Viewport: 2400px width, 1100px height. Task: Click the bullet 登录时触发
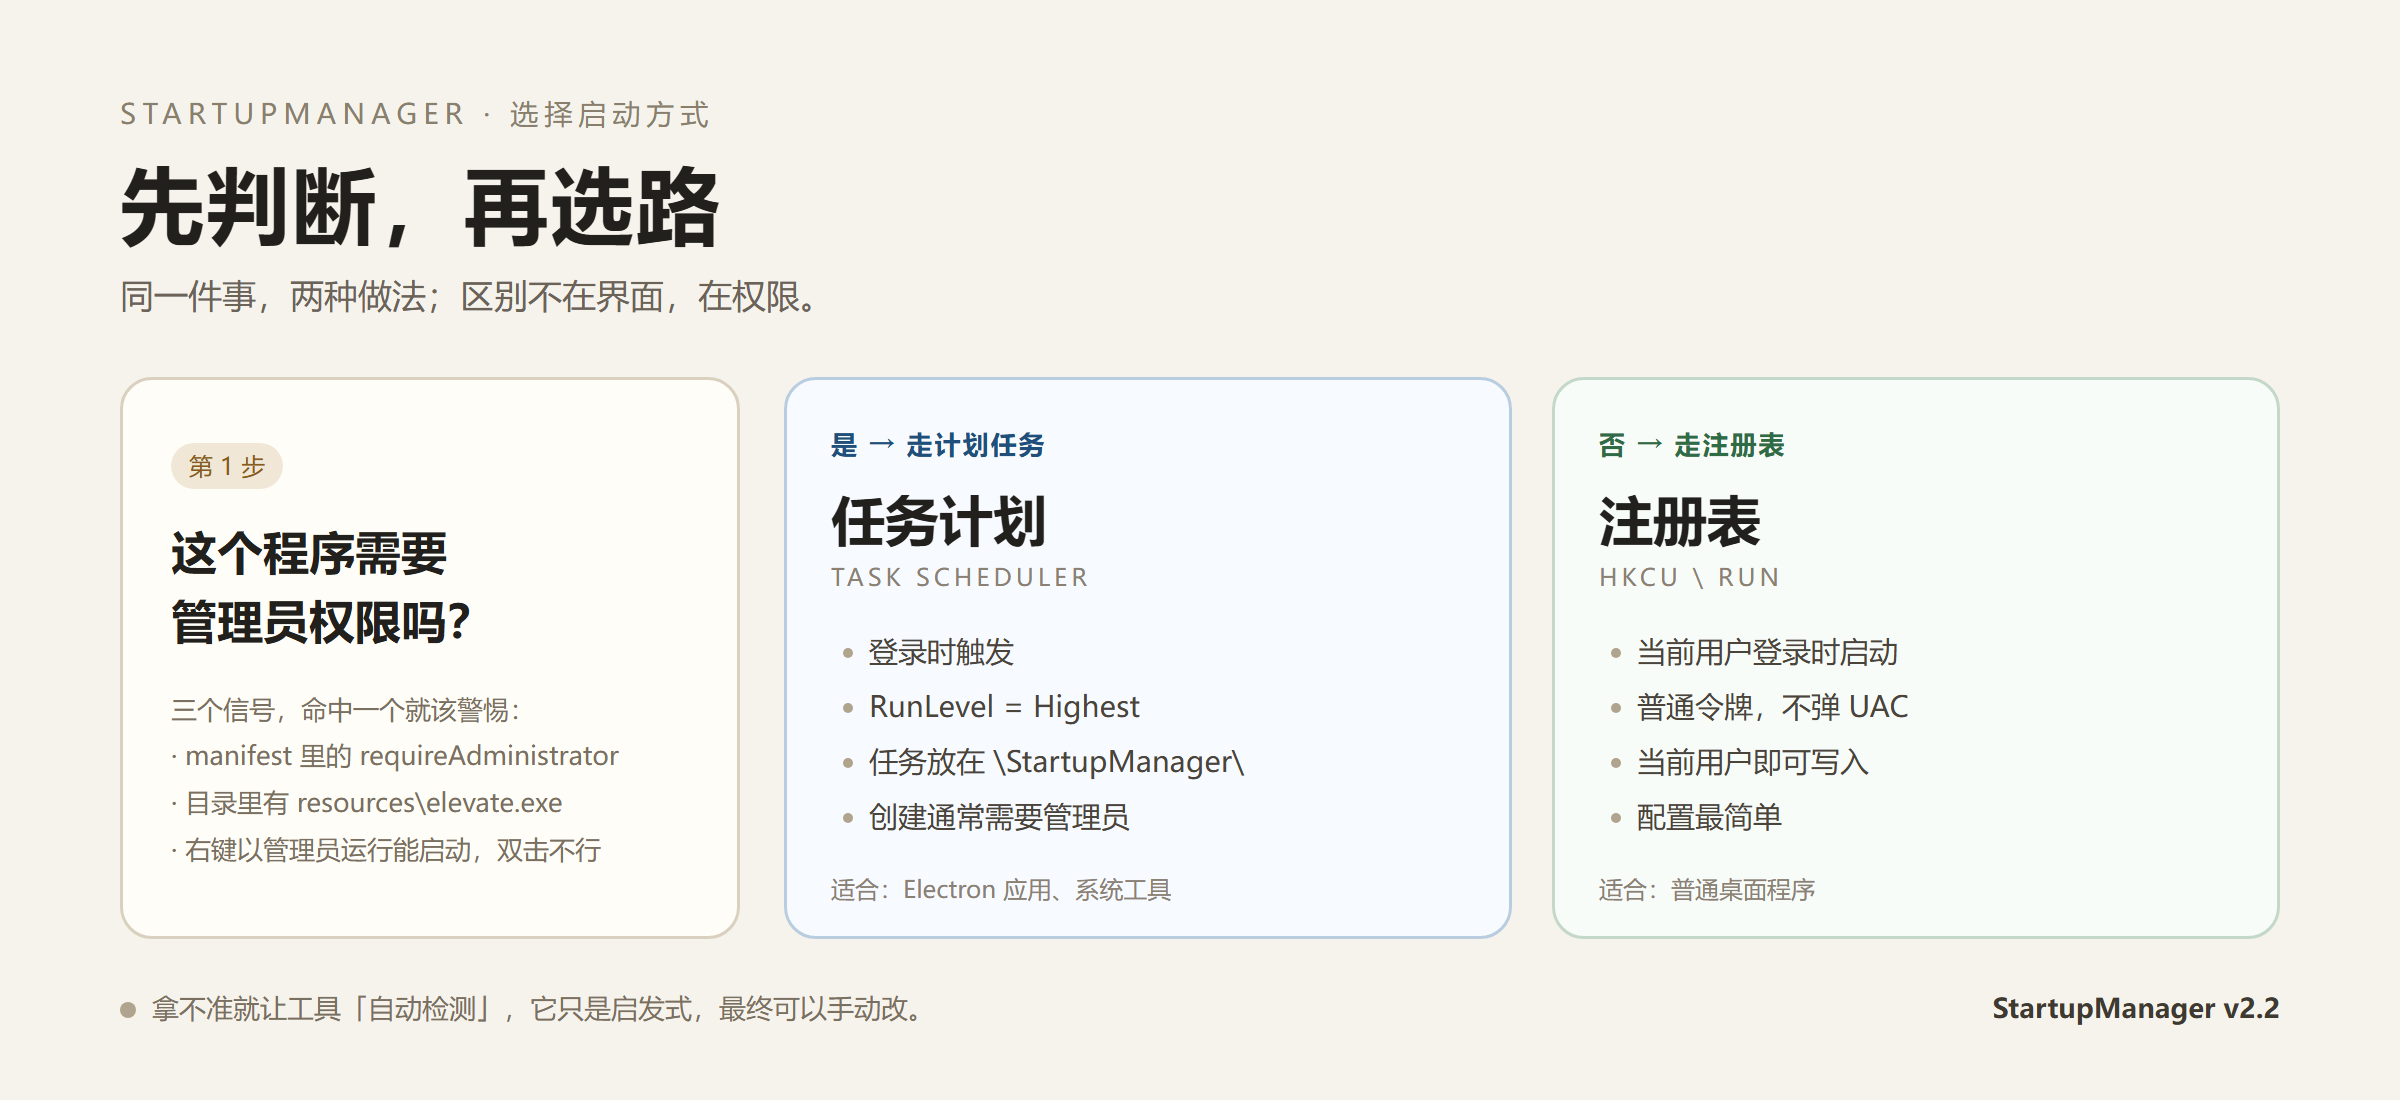click(941, 652)
